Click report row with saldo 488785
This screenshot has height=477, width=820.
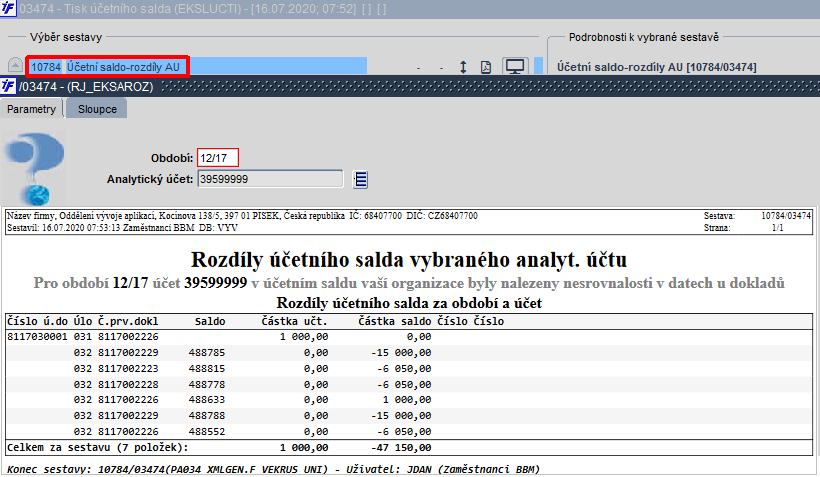(409, 353)
